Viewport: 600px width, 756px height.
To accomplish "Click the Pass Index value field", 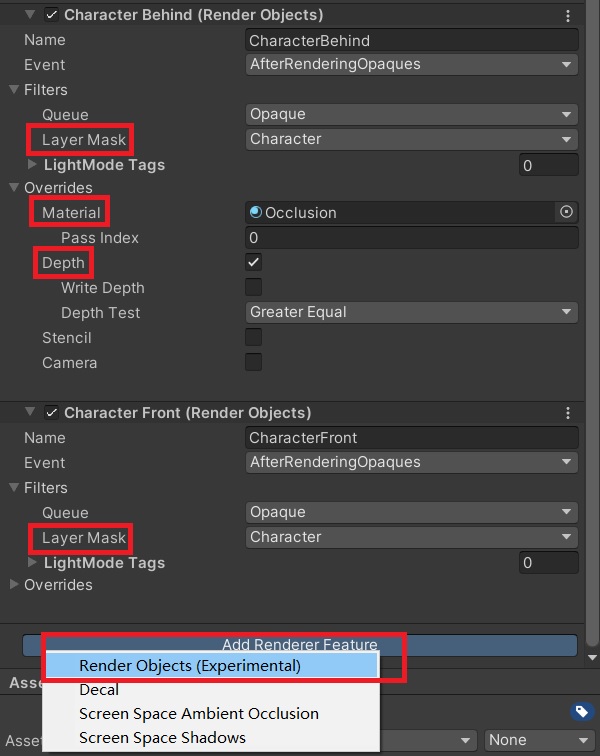I will 411,237.
